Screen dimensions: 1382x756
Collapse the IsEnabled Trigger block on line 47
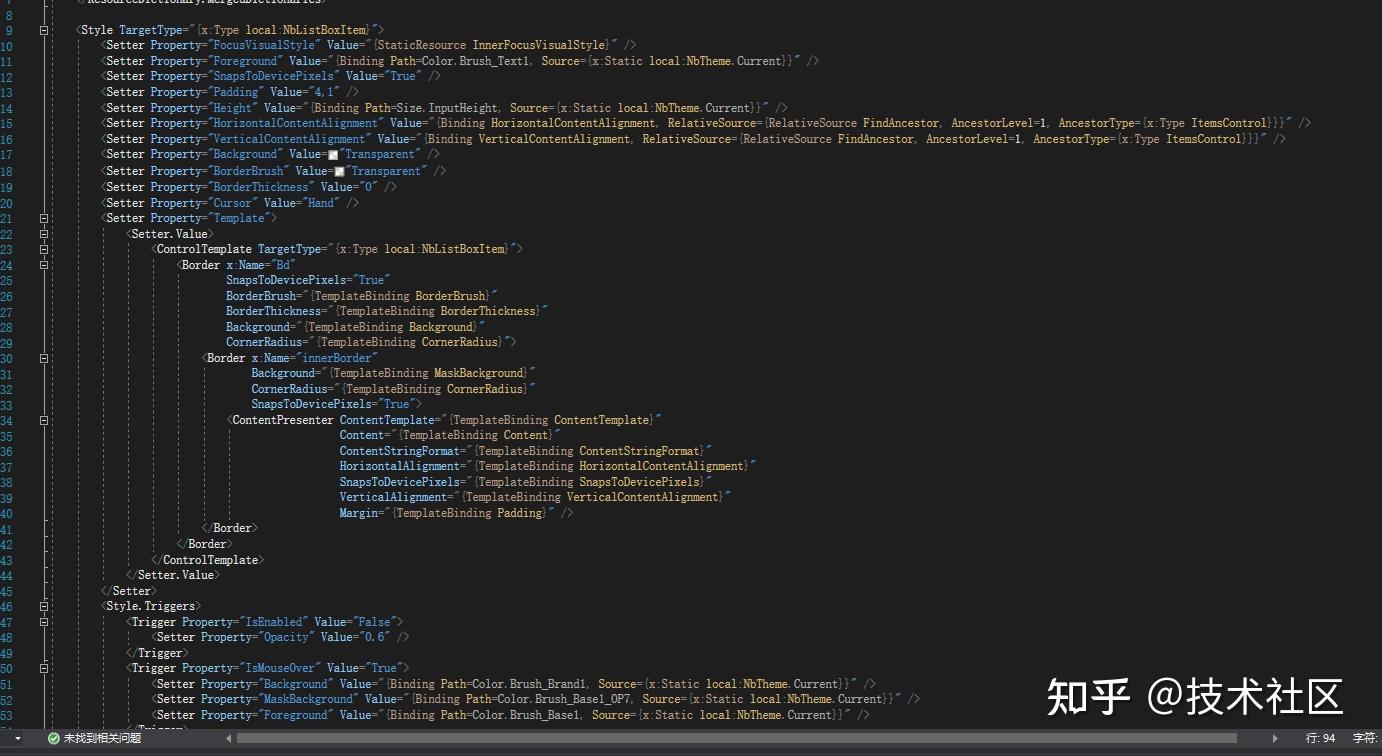44,622
